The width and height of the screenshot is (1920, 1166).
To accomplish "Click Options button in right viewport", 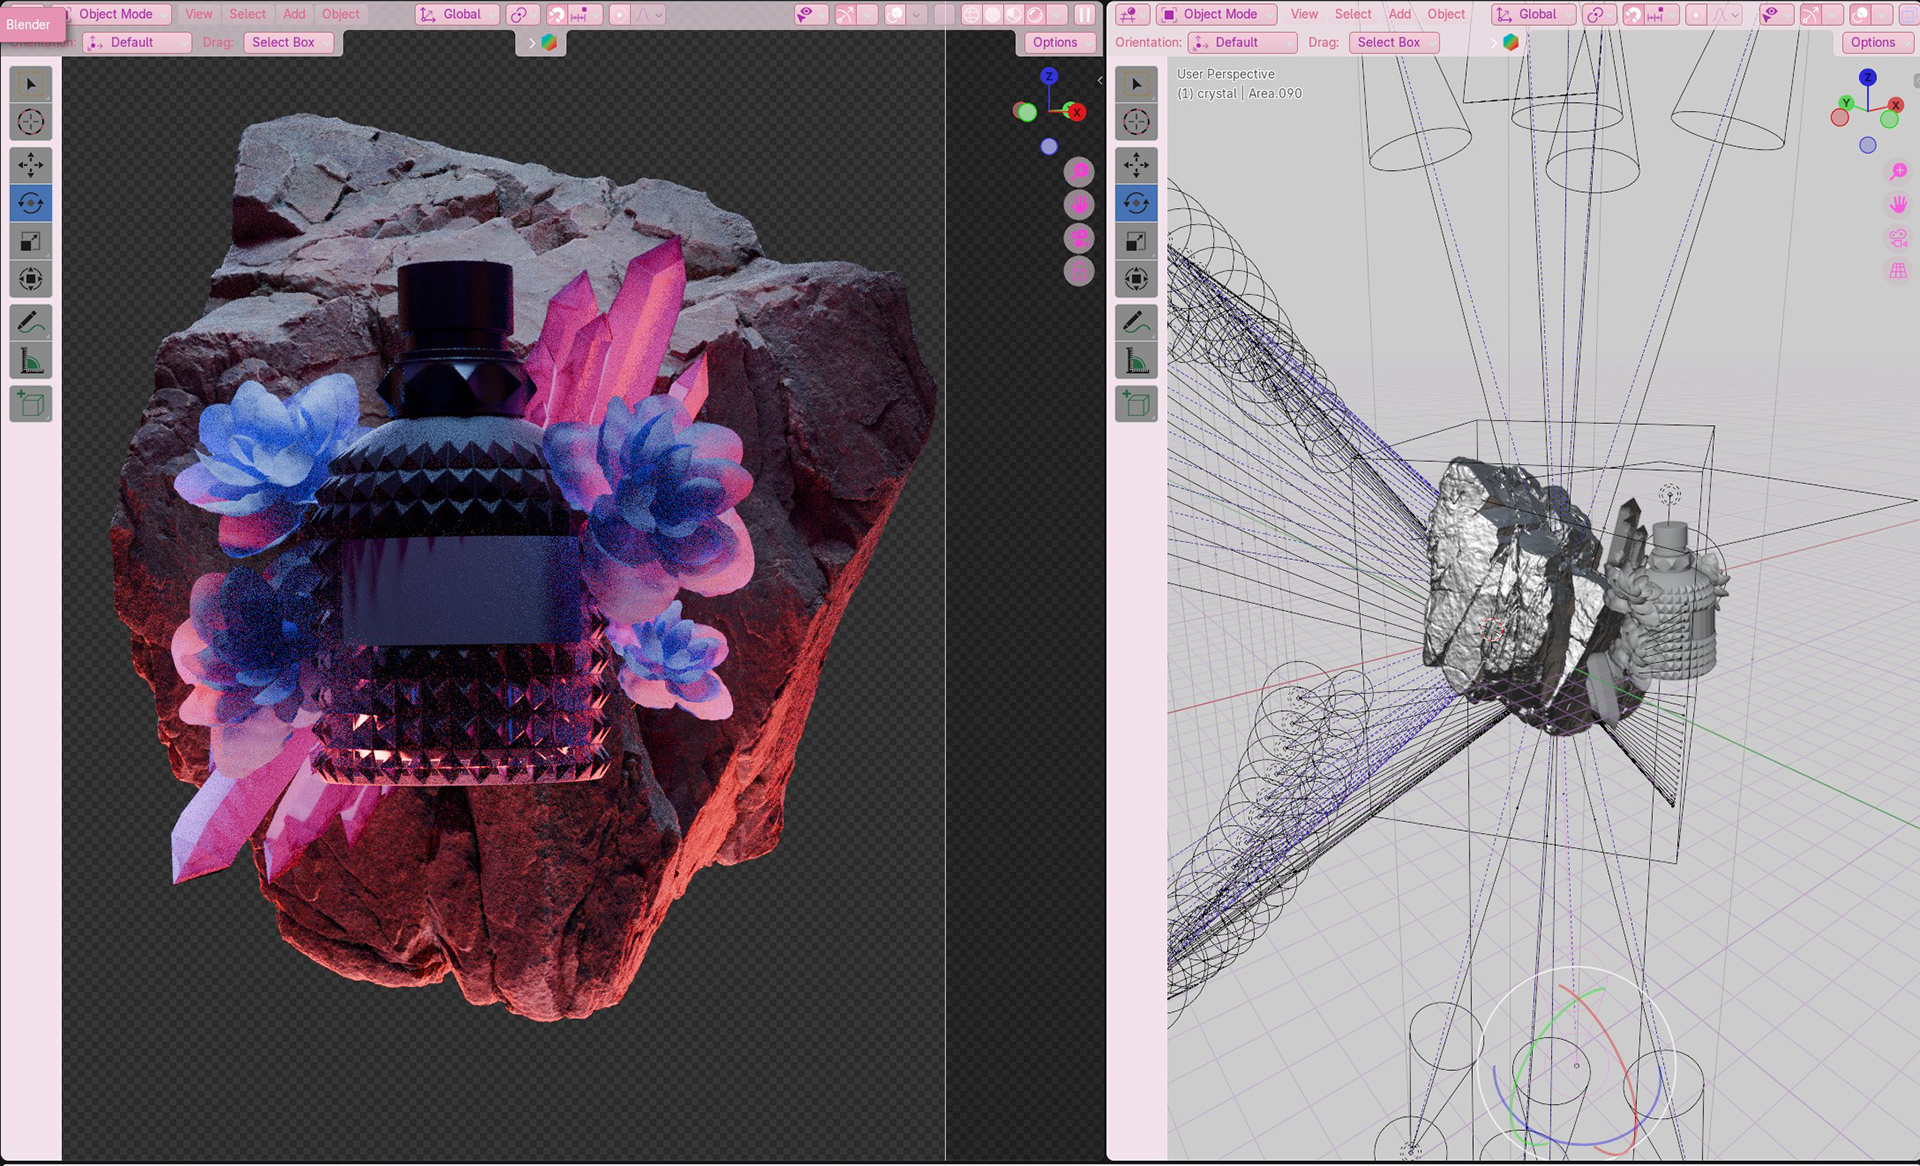I will click(x=1872, y=42).
